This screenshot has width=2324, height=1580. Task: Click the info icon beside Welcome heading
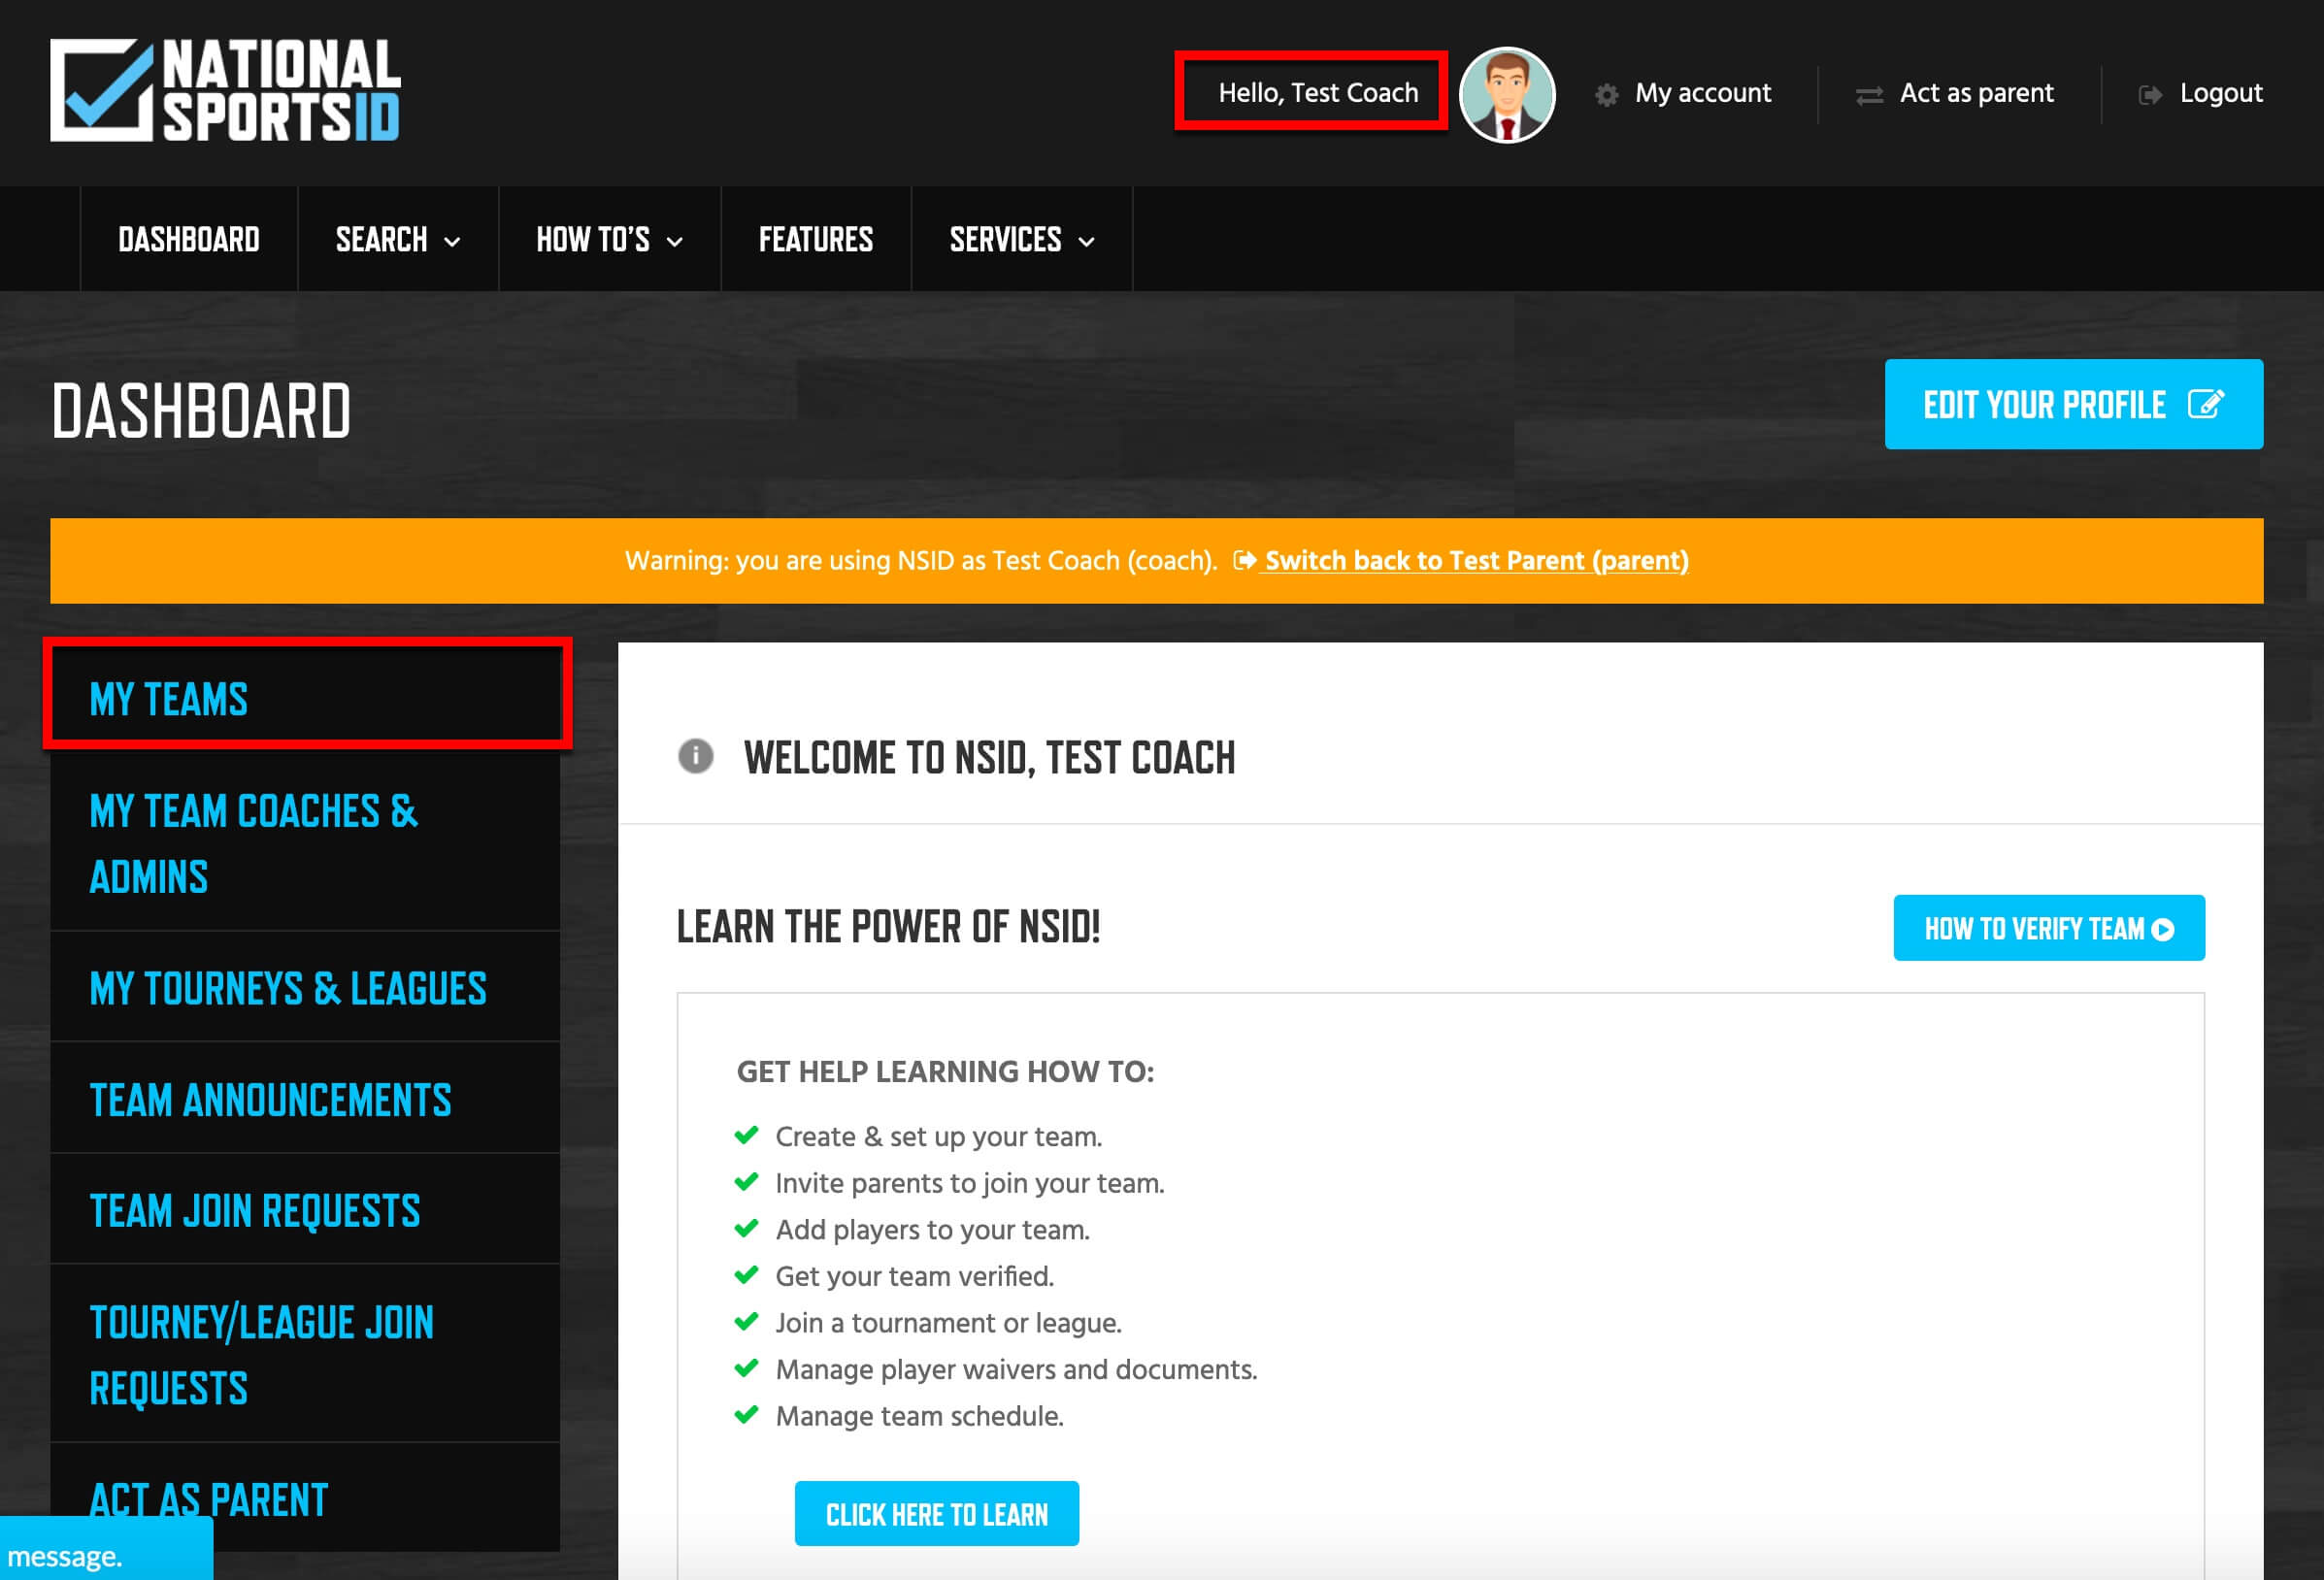(x=696, y=756)
